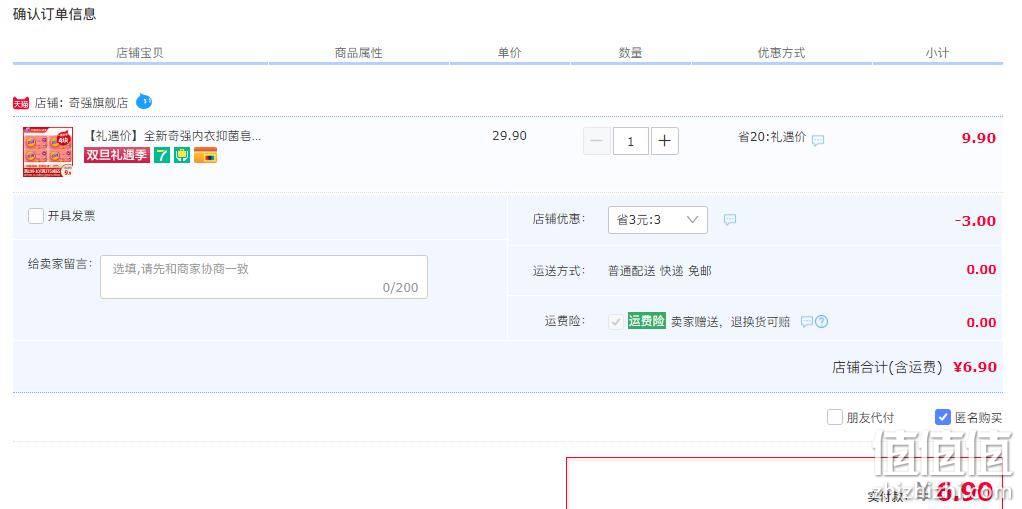Screen dimensions: 1022x509
Task: Click the shop discount amount -3.00
Action: (975, 220)
